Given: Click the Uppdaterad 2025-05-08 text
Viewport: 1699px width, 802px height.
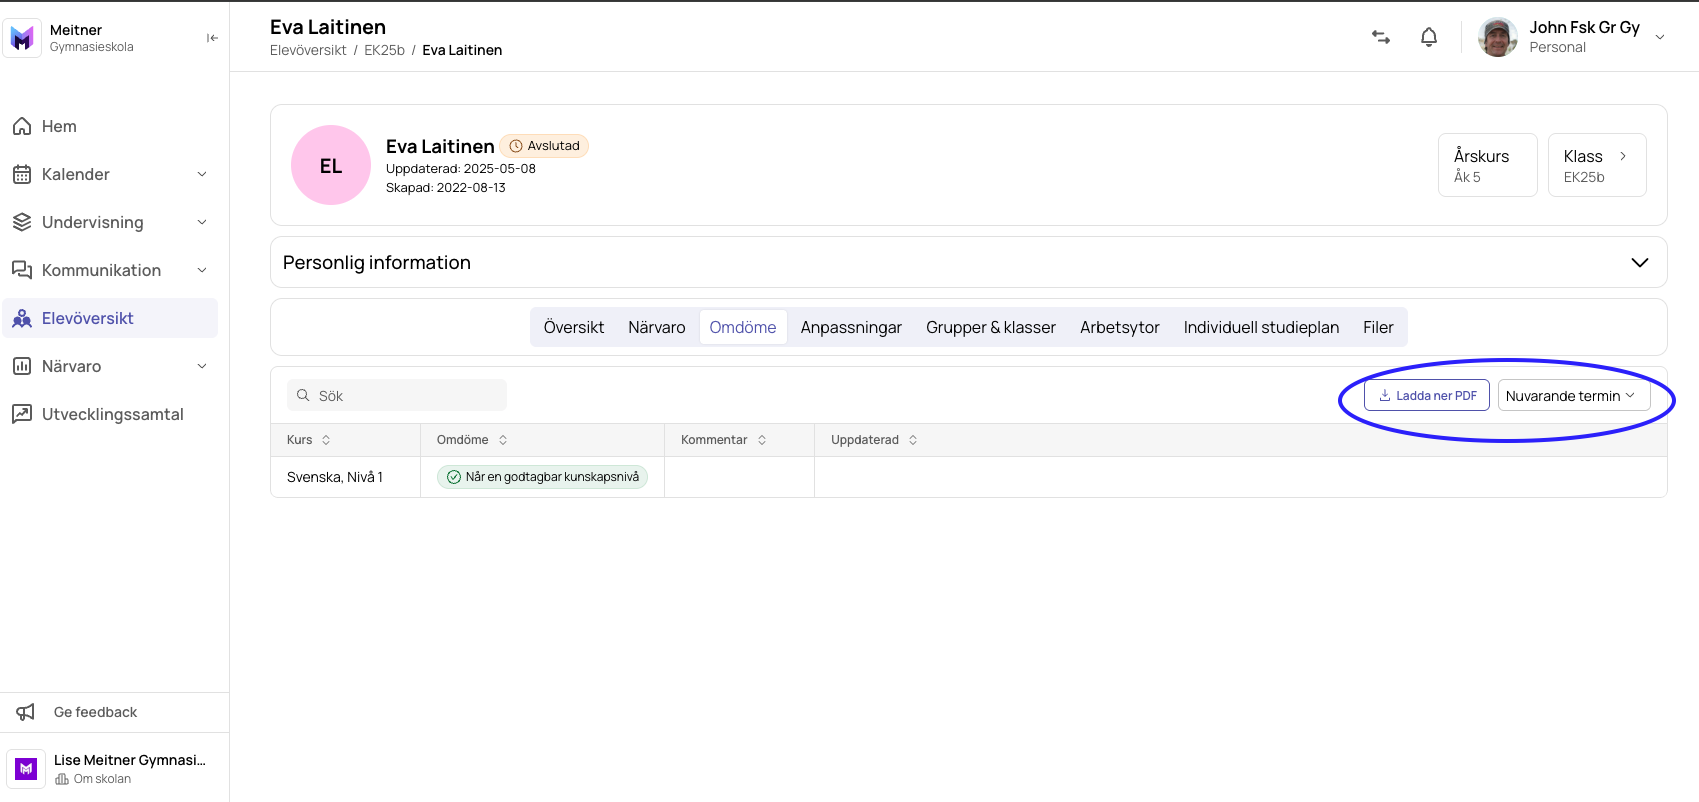Looking at the screenshot, I should [x=461, y=168].
